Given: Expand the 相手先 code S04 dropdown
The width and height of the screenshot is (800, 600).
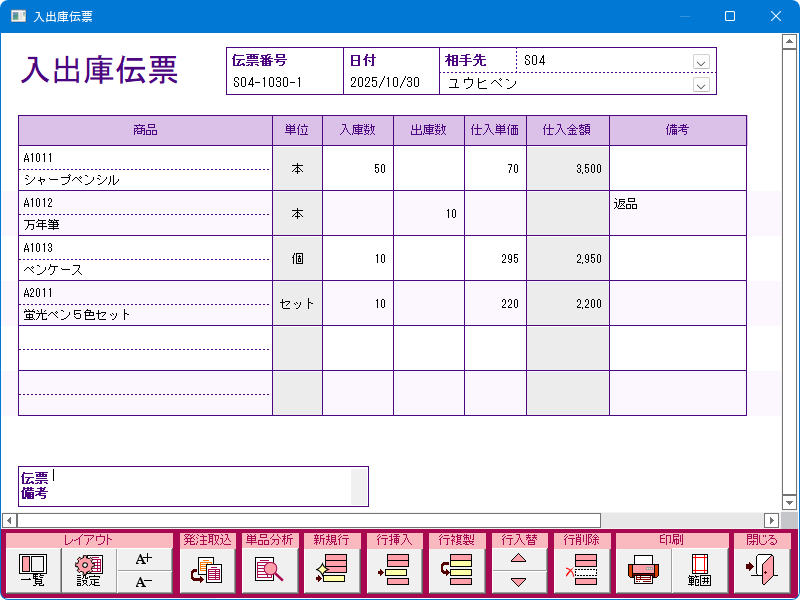Looking at the screenshot, I should tap(701, 61).
